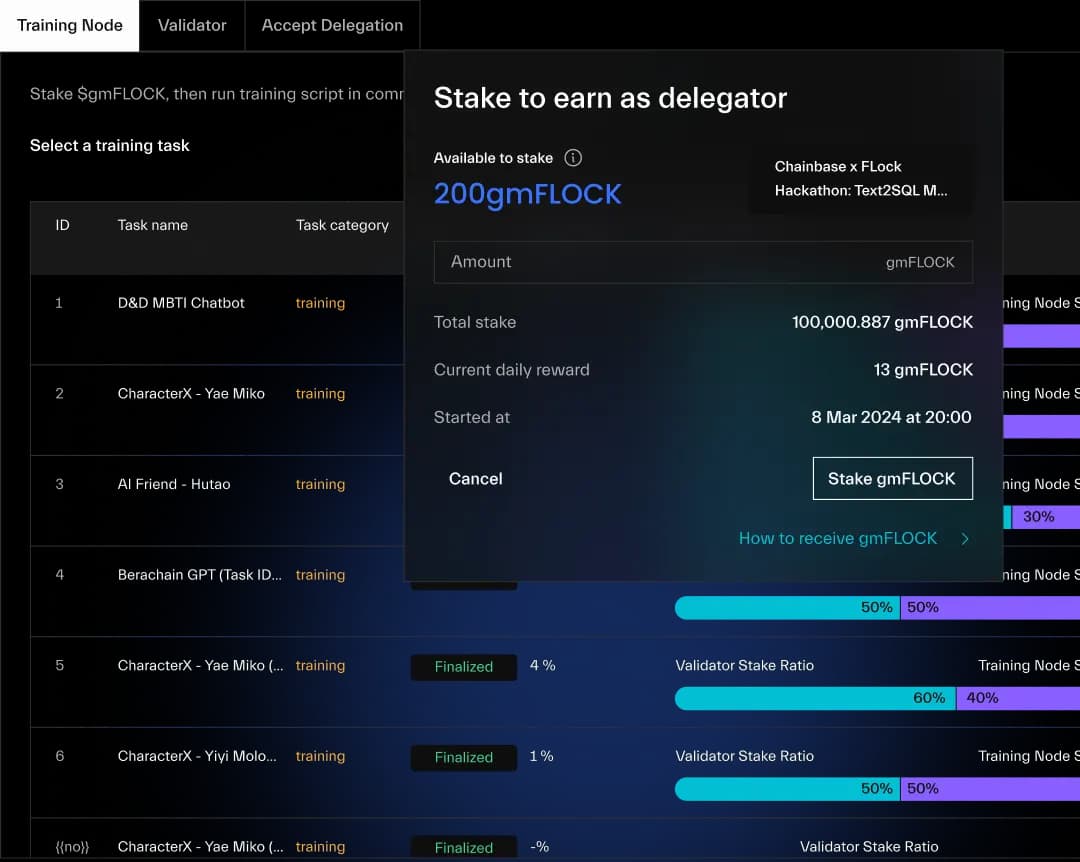Image resolution: width=1080 pixels, height=862 pixels.
Task: Click the Finalized badge for CharacterX - Yiyi Molo
Action: coord(464,758)
